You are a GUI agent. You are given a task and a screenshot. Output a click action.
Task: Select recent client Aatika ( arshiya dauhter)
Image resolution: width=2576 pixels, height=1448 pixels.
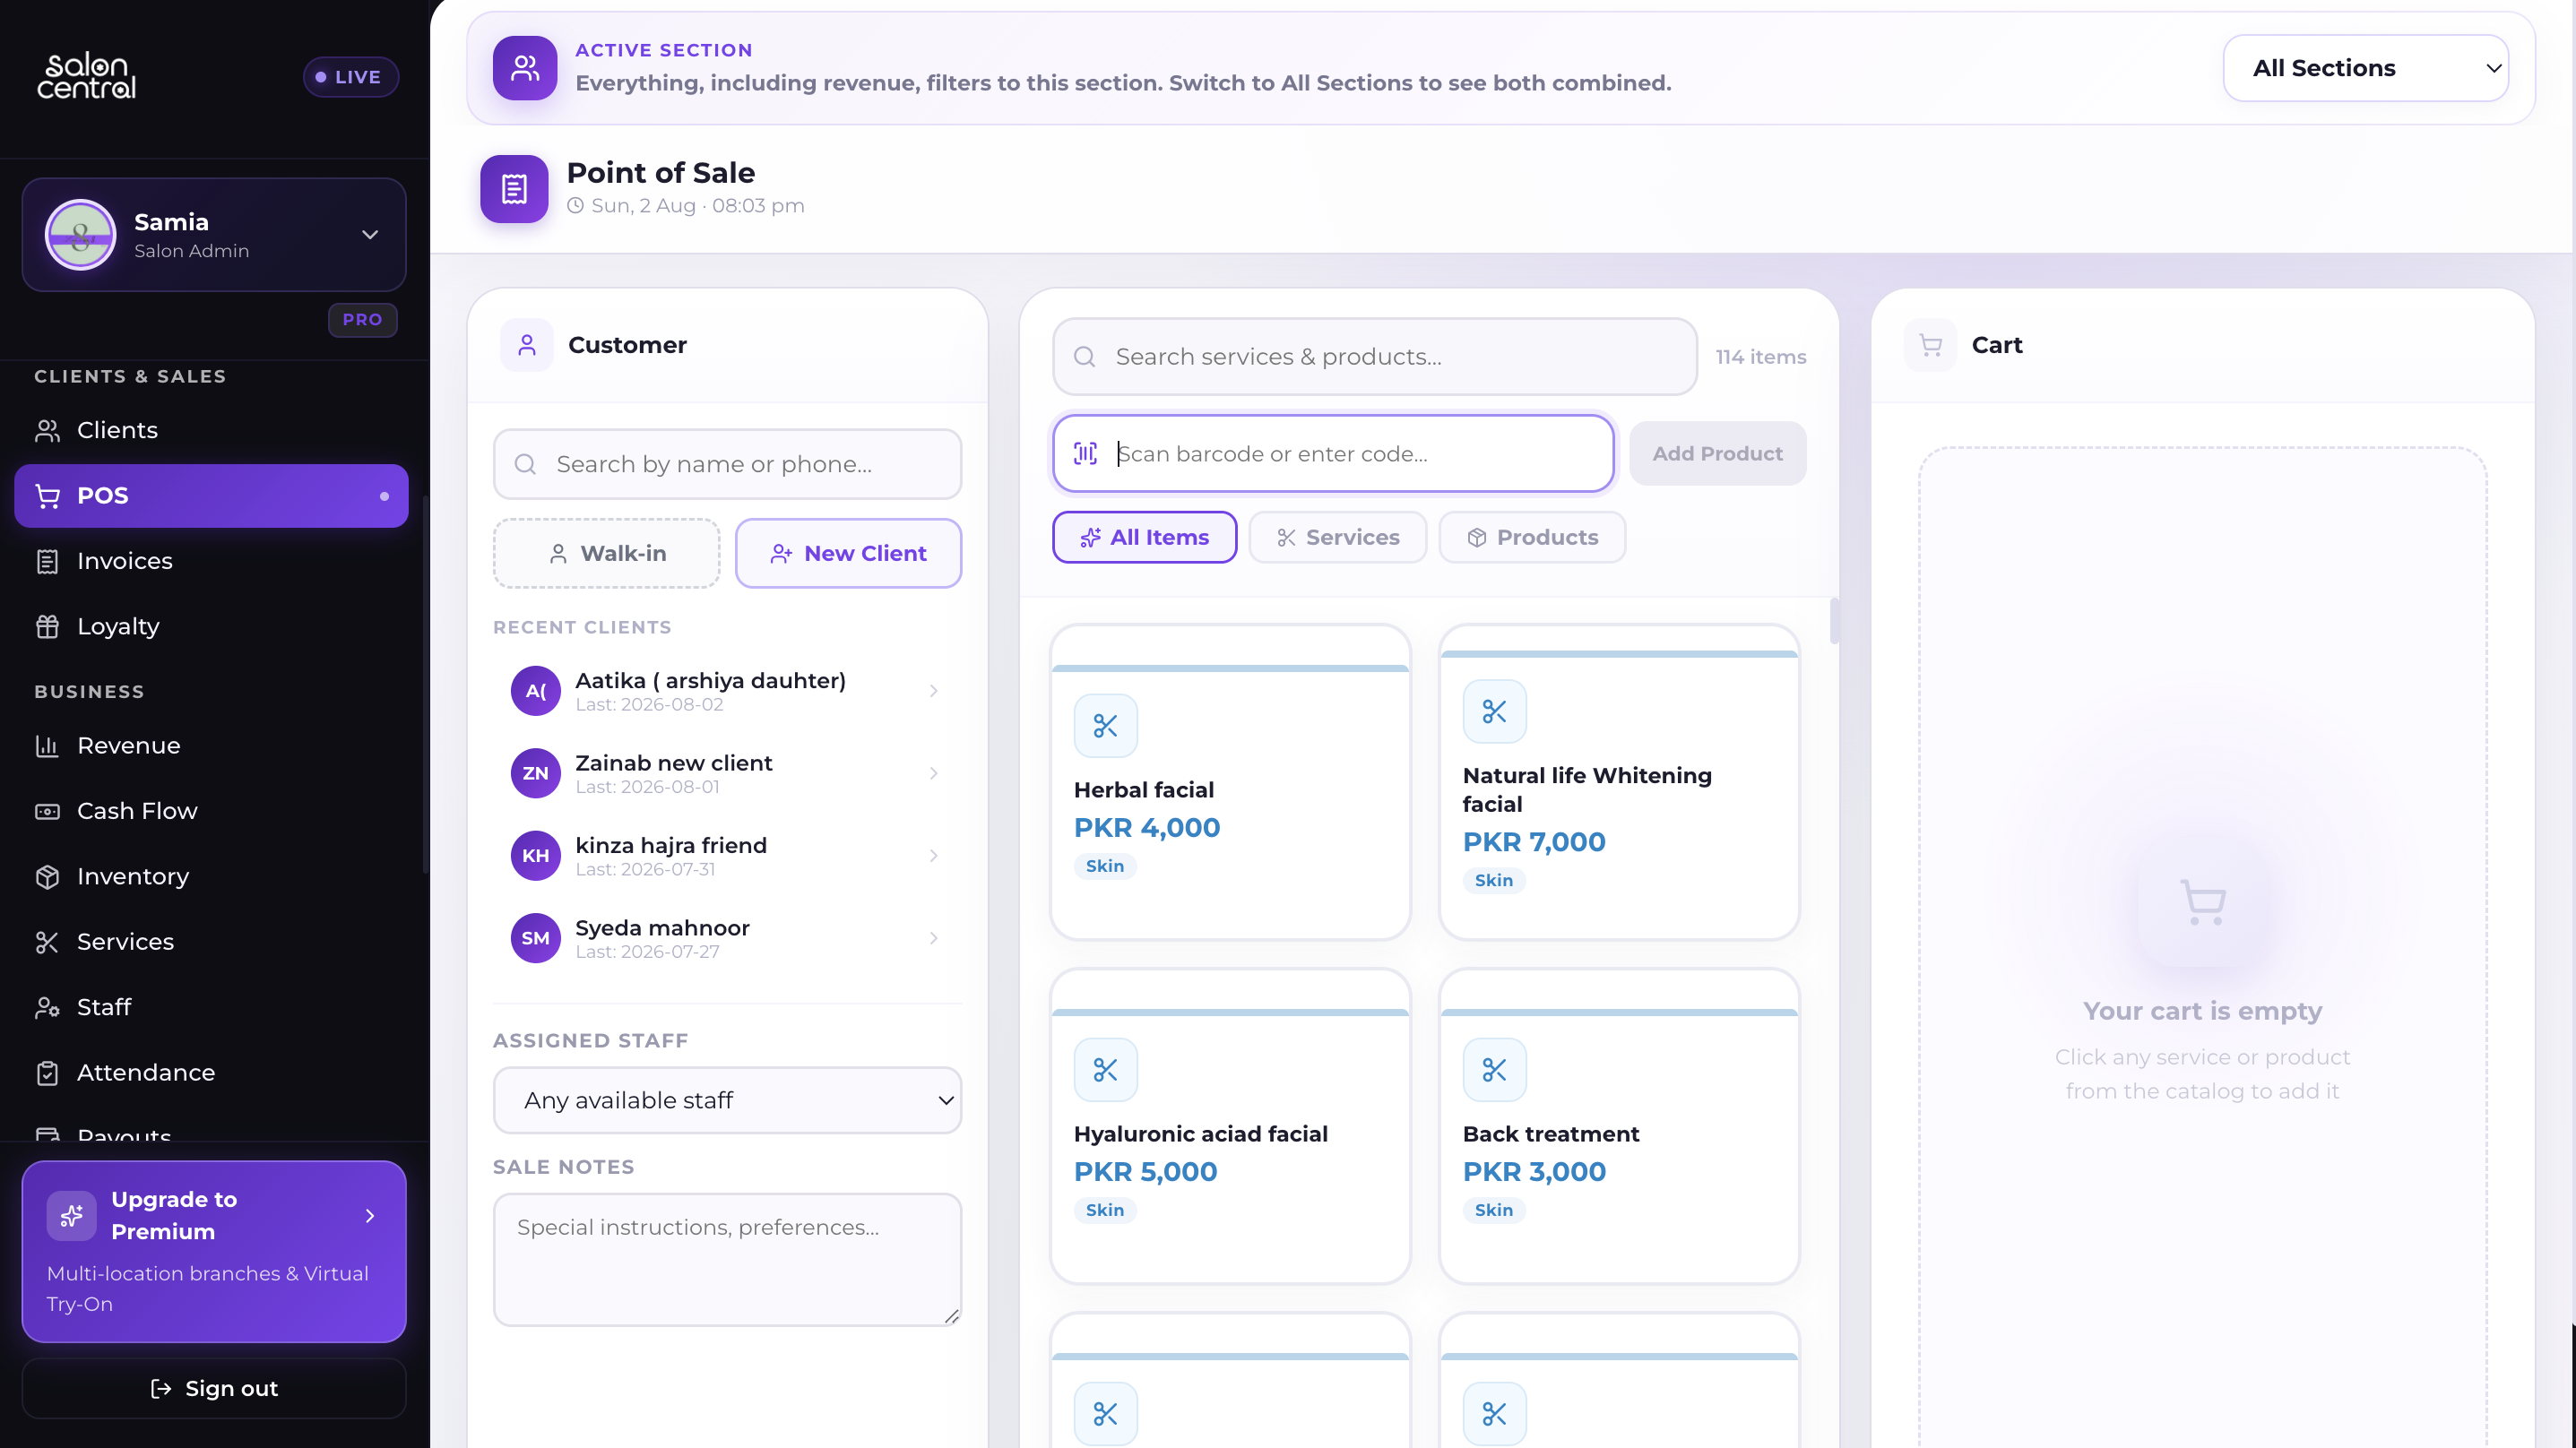click(727, 691)
